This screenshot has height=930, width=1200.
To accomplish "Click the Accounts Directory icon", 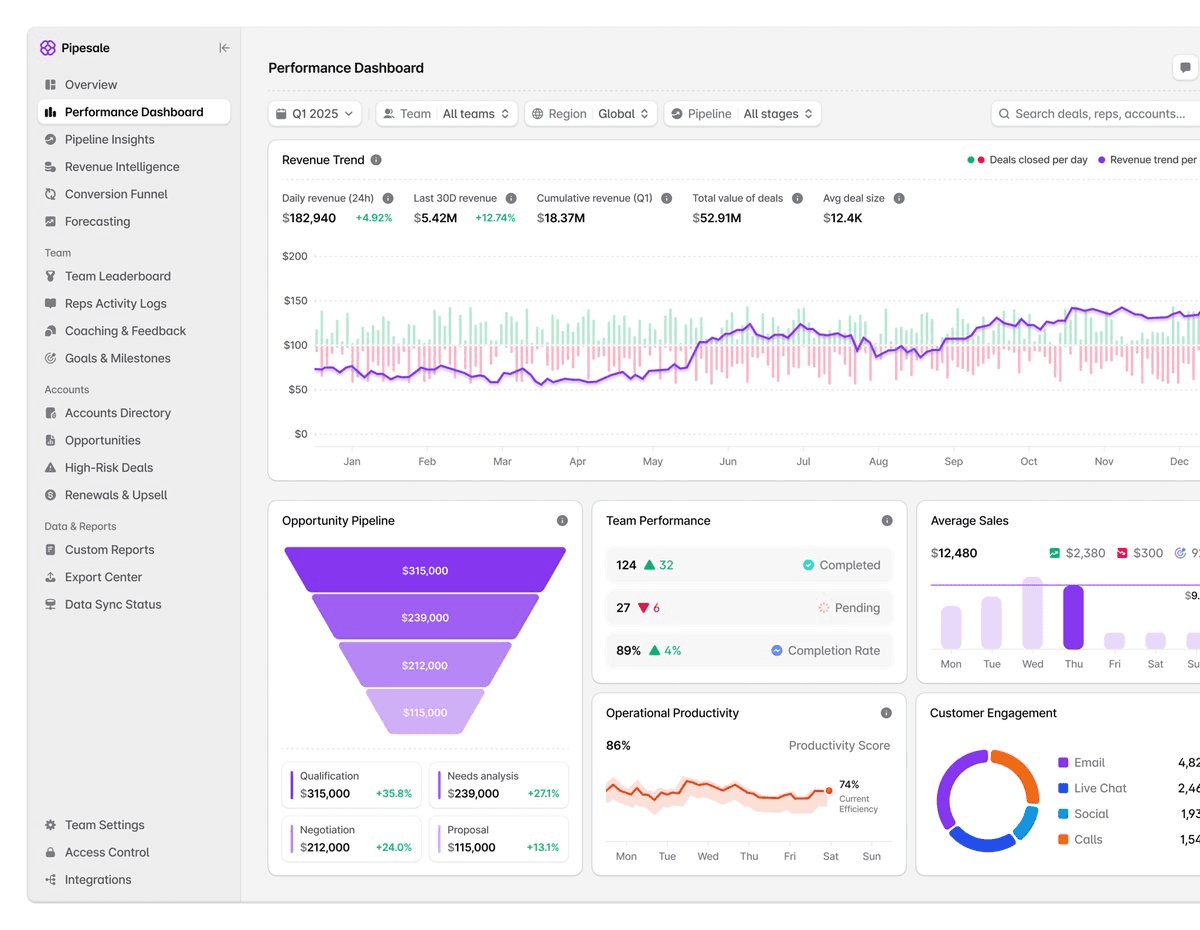I will 51,413.
